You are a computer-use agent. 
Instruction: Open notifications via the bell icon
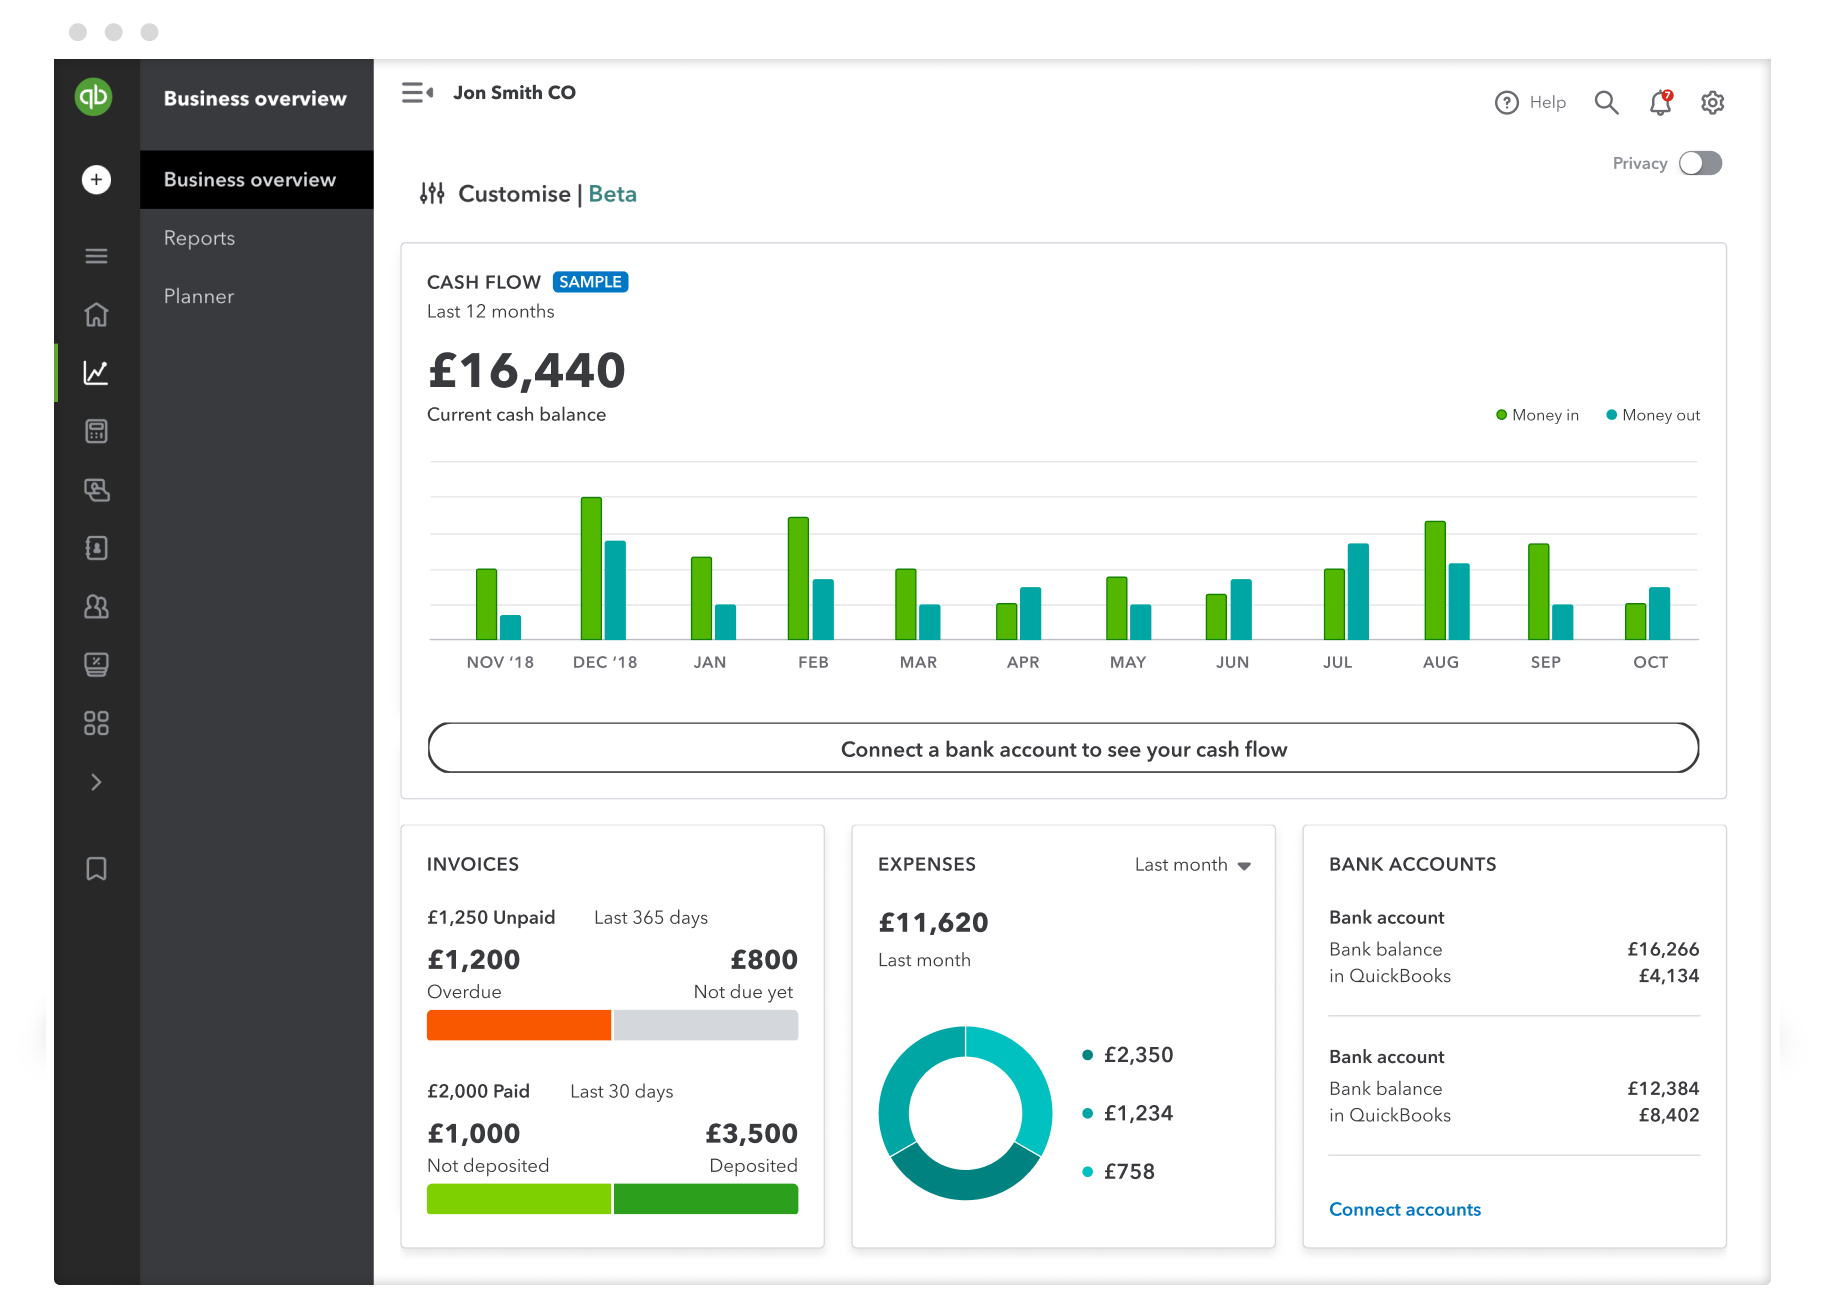click(x=1659, y=102)
